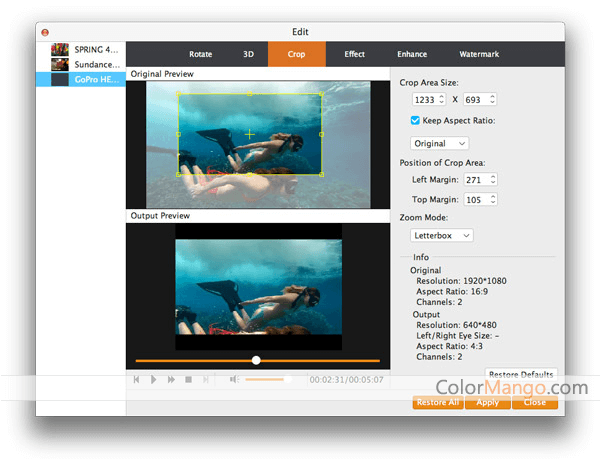Screen dimensions: 600x465
Task: Click the fast forward button
Action: (171, 380)
